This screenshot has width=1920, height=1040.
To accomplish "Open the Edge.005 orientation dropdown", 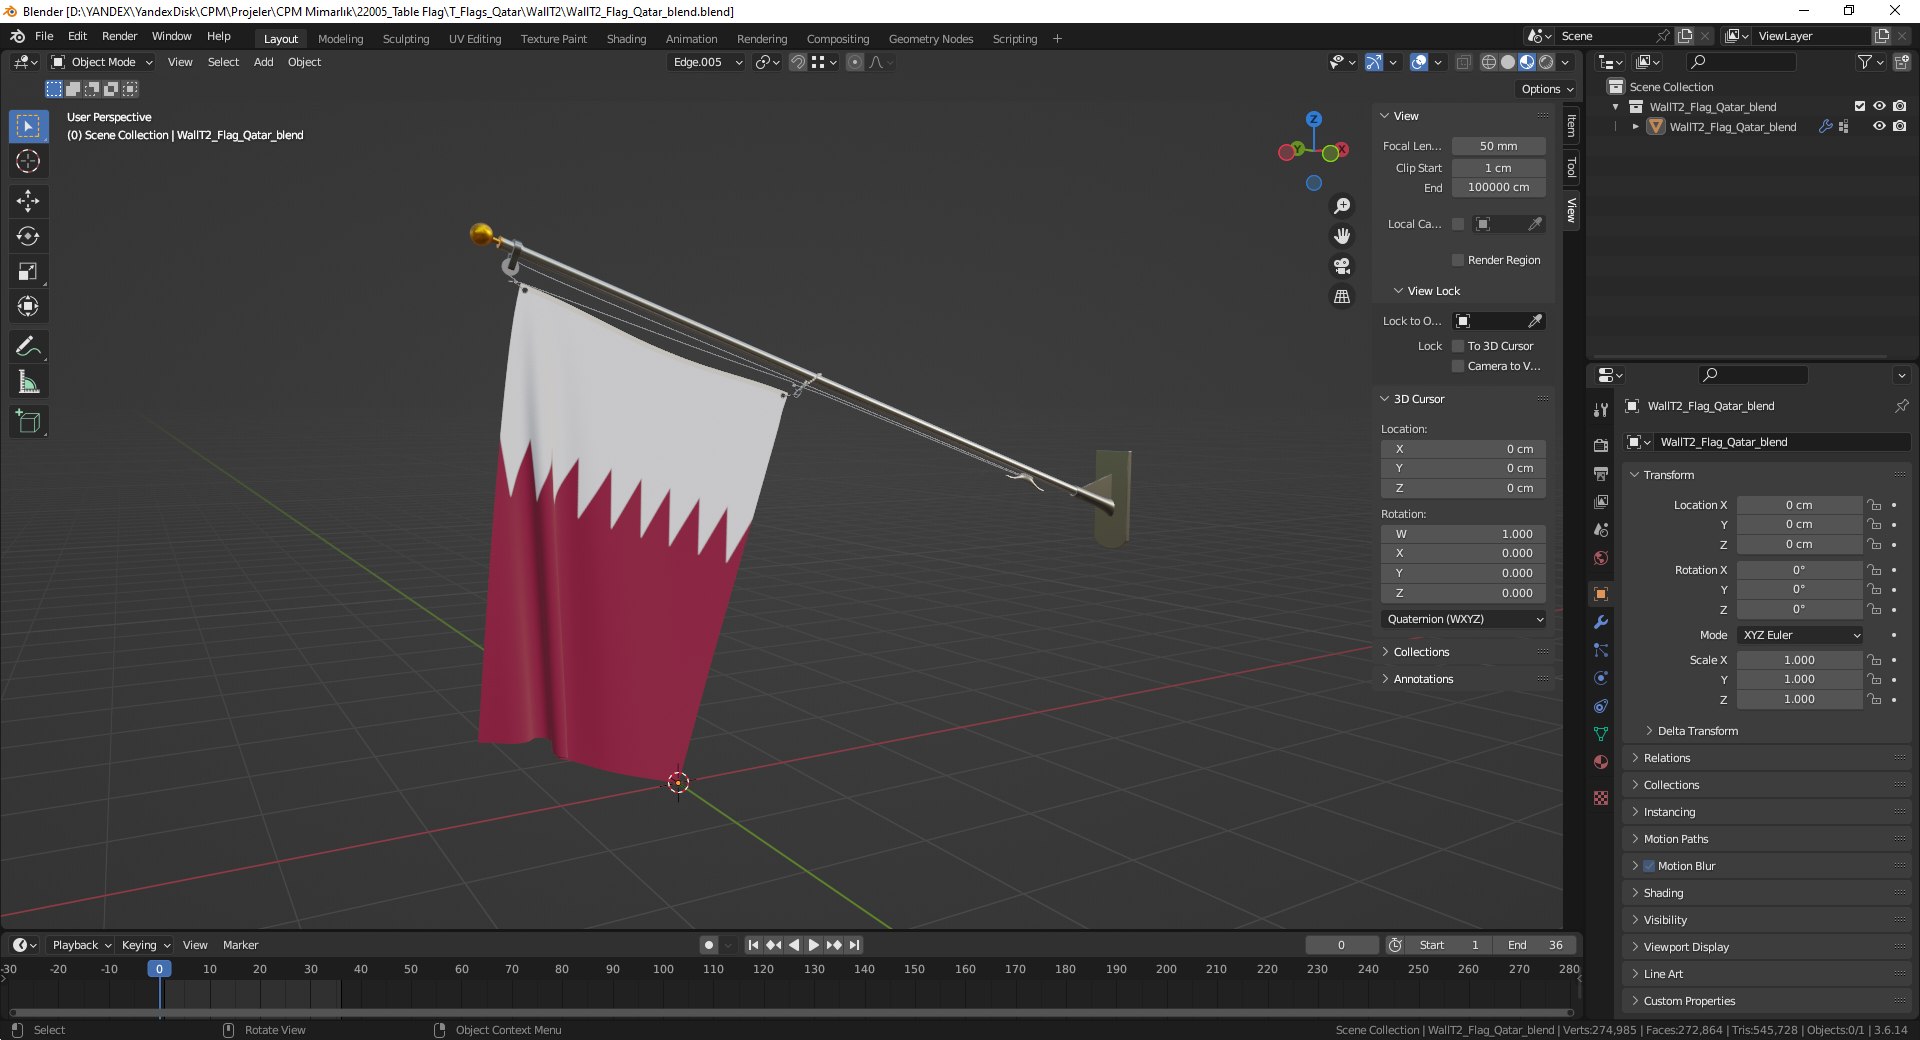I will pyautogui.click(x=707, y=62).
